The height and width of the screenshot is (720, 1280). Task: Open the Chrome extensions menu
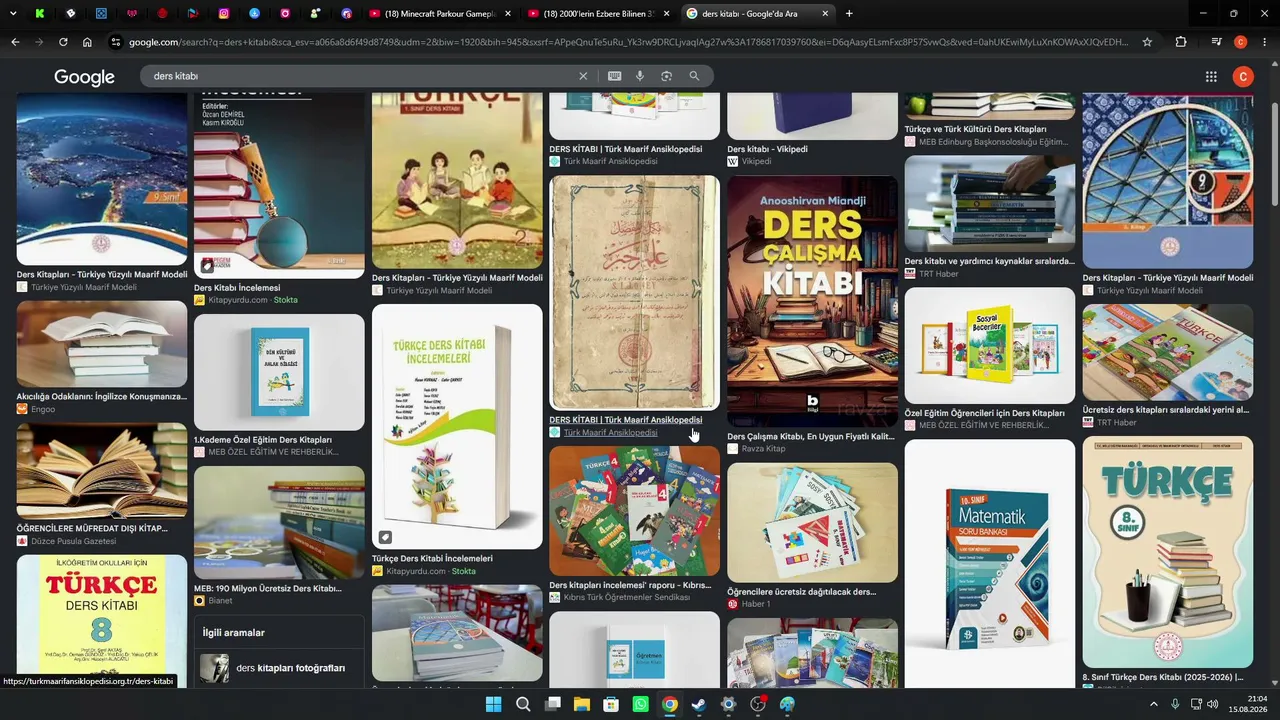(1181, 42)
